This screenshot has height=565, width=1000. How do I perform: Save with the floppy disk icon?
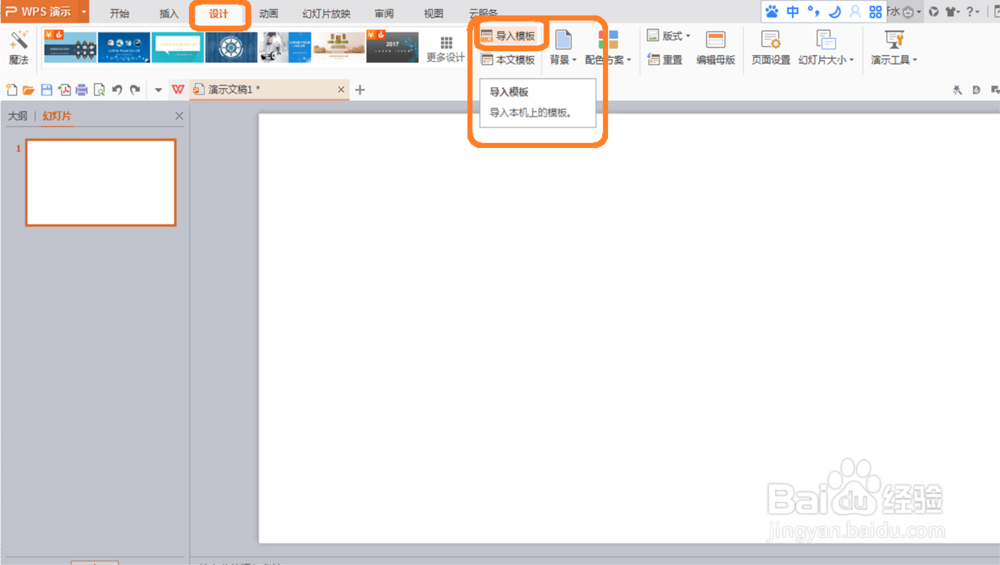(47, 90)
